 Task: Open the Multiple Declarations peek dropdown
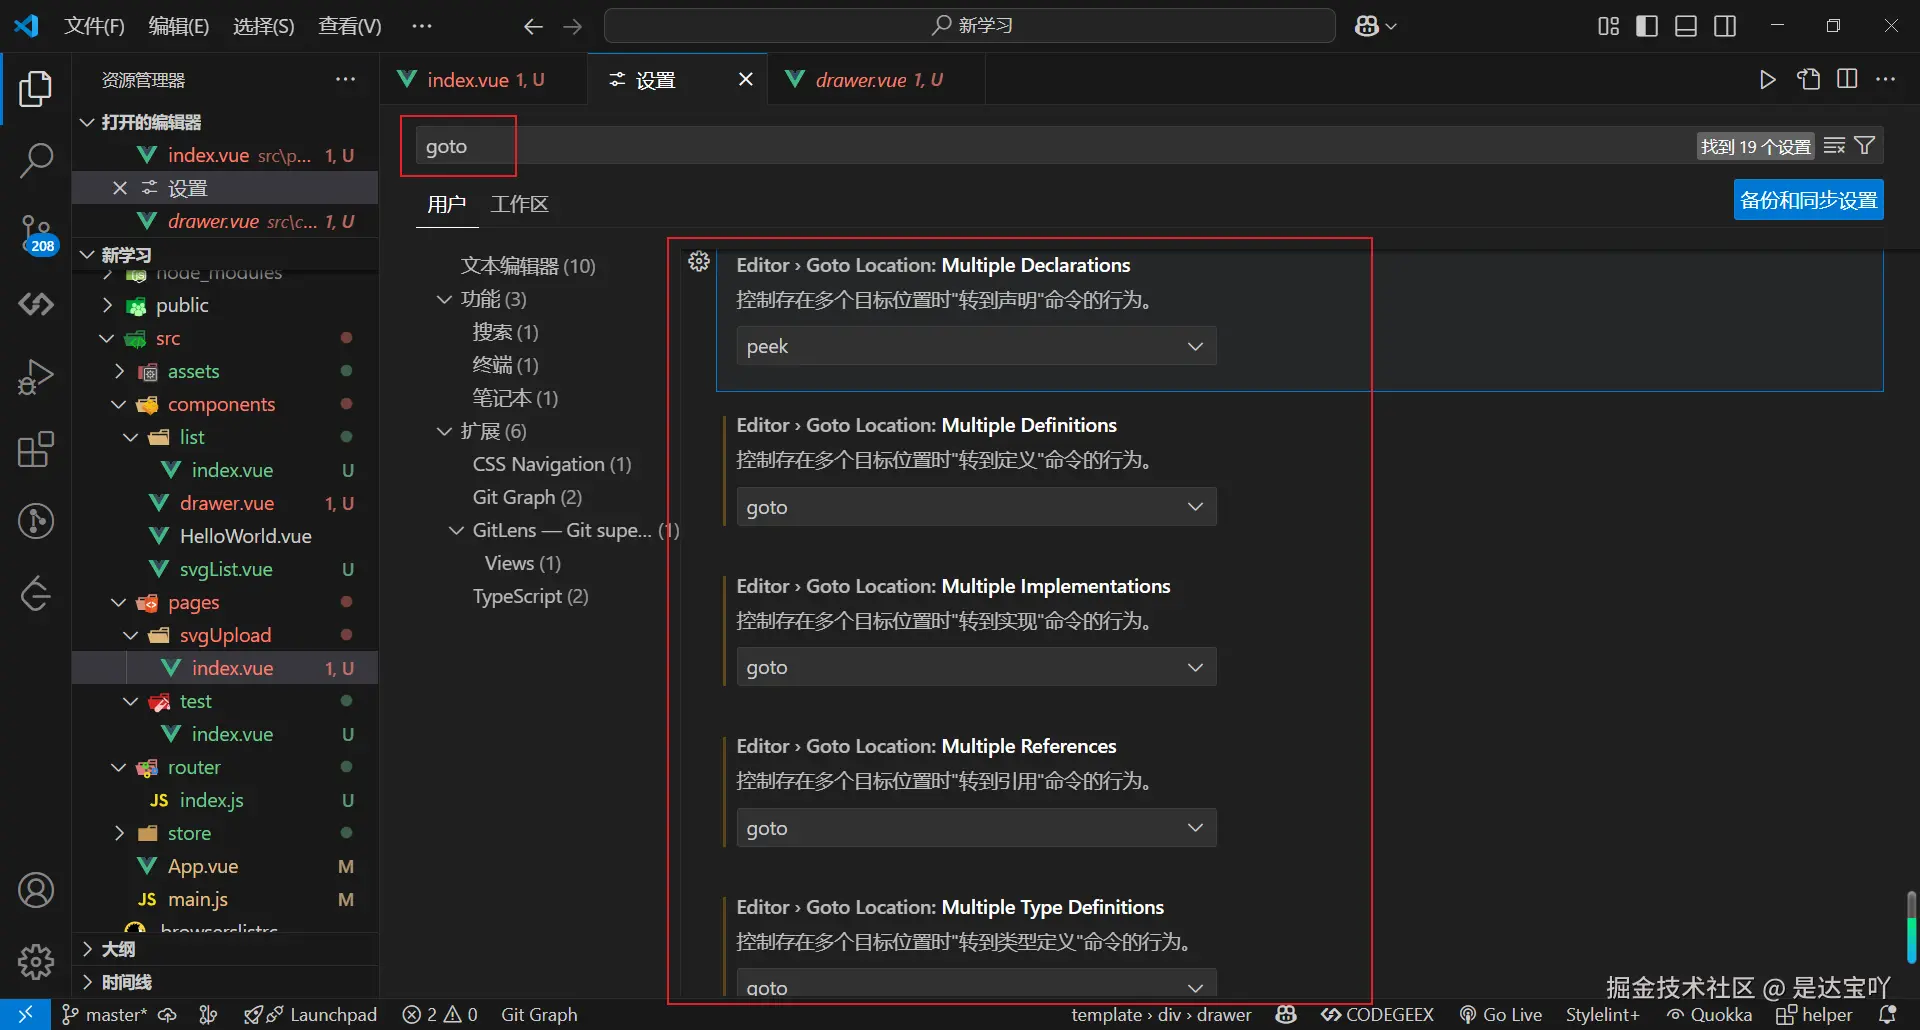pyautogui.click(x=976, y=346)
